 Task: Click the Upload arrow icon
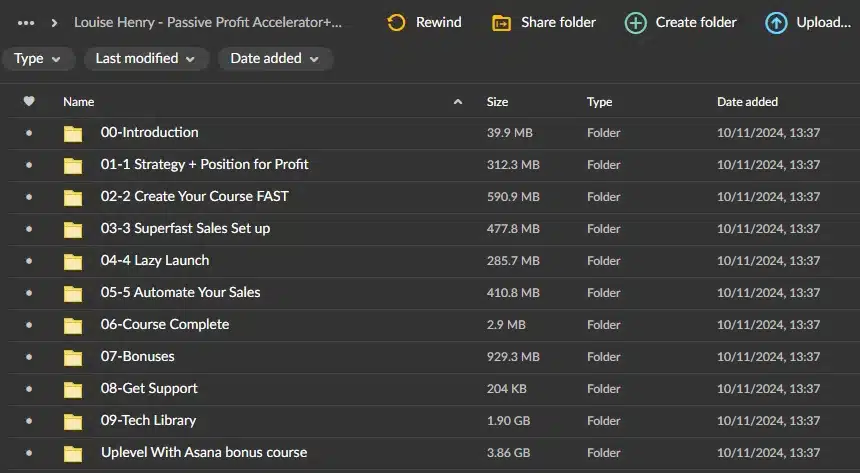click(x=776, y=23)
